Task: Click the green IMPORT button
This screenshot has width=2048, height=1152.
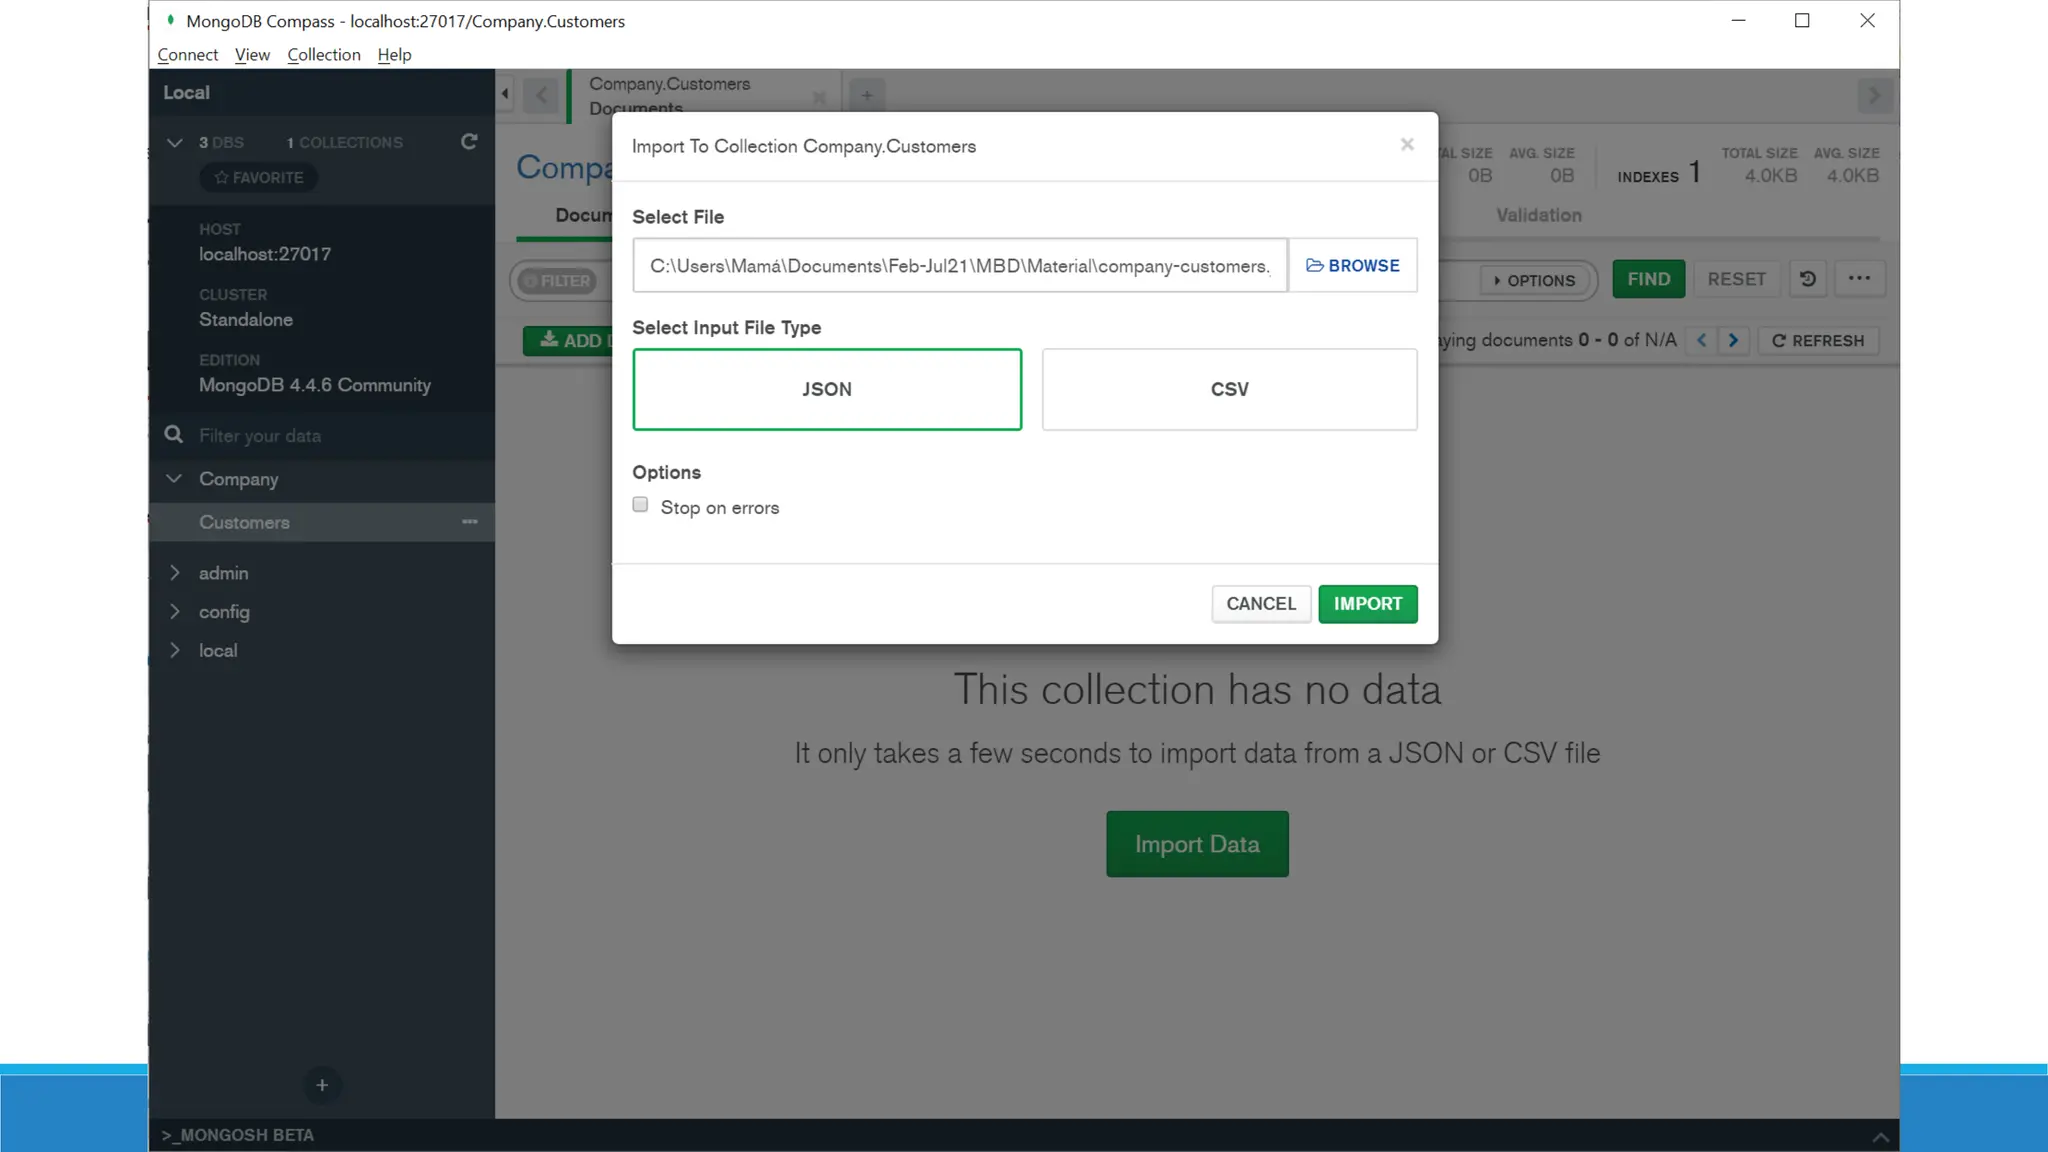Action: (x=1367, y=604)
